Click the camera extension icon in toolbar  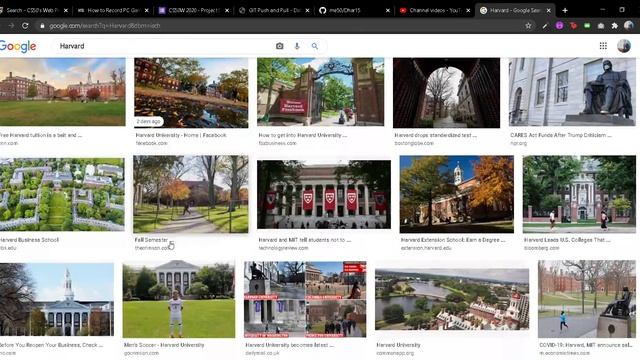pyautogui.click(x=601, y=26)
